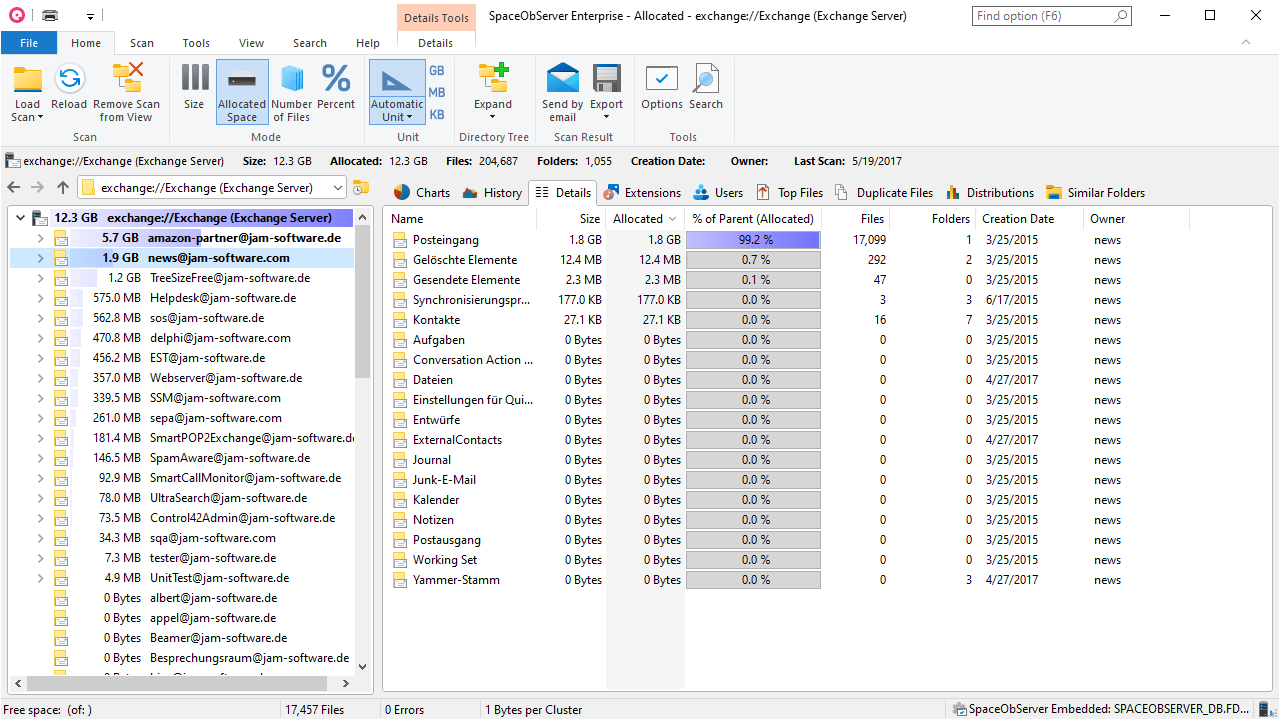Select Webserver@jam-software.de in the tree

(226, 378)
